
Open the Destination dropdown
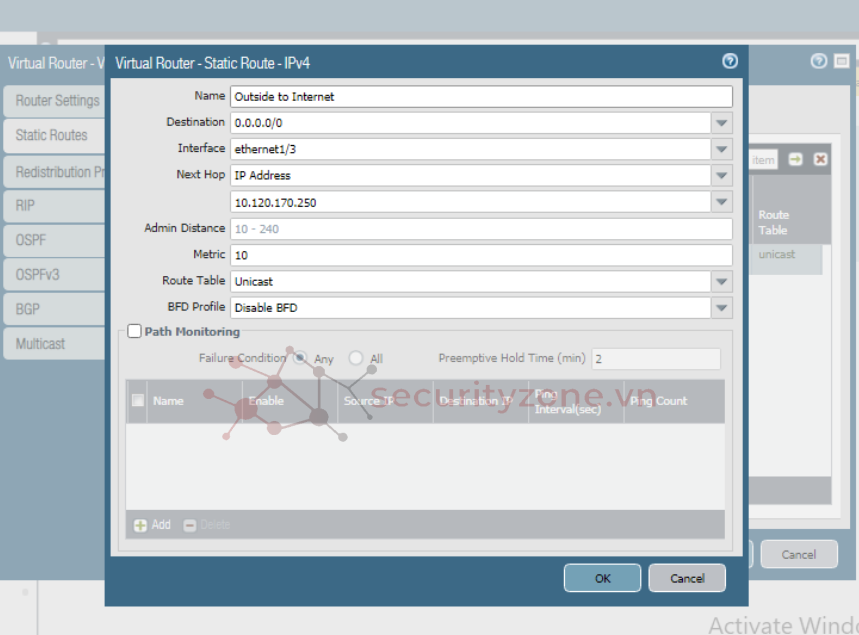(721, 123)
